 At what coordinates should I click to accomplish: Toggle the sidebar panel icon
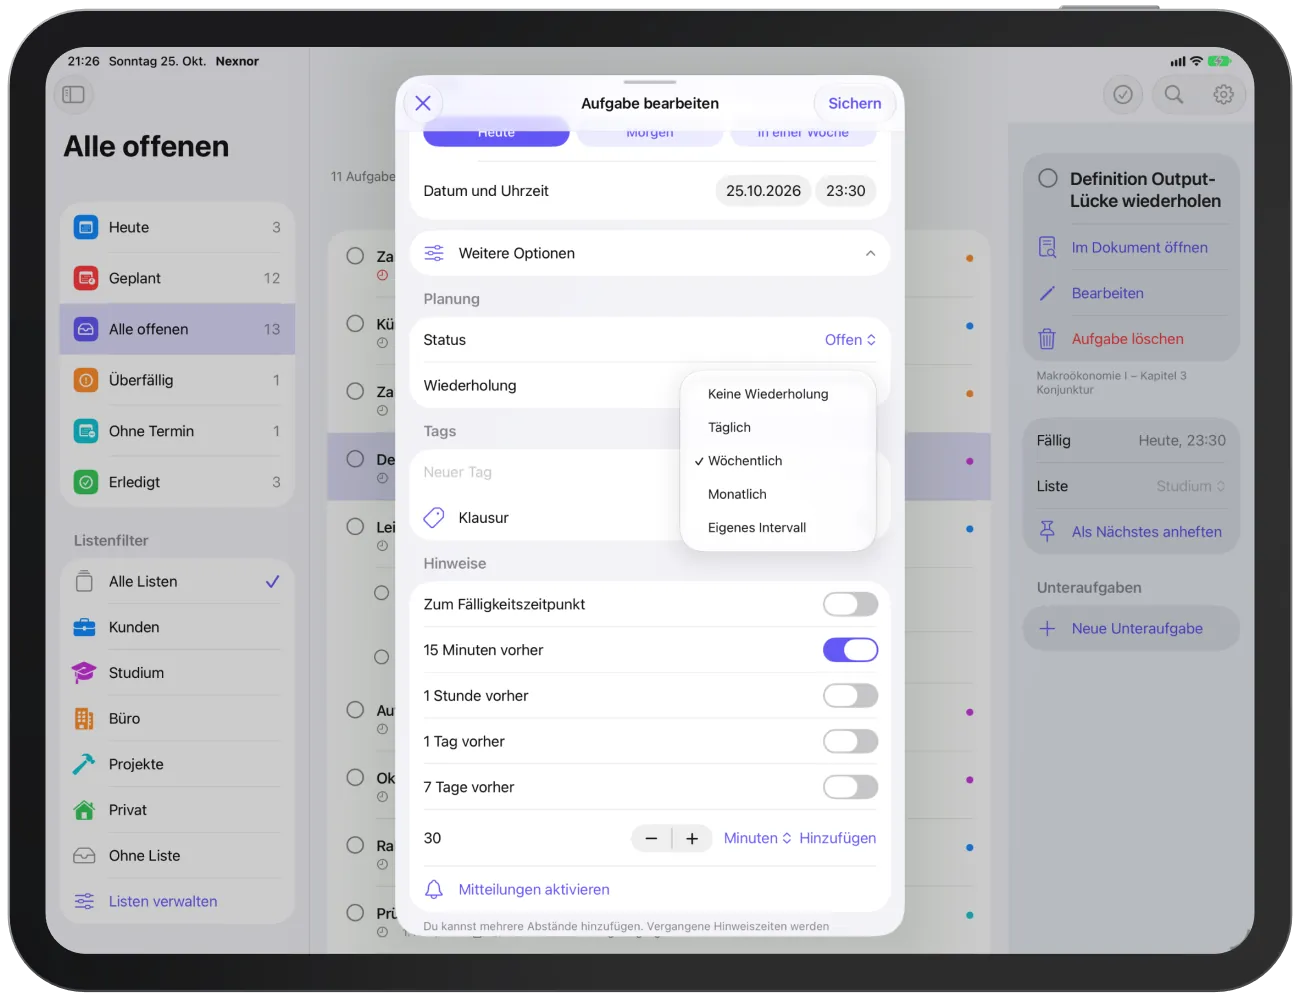point(73,95)
